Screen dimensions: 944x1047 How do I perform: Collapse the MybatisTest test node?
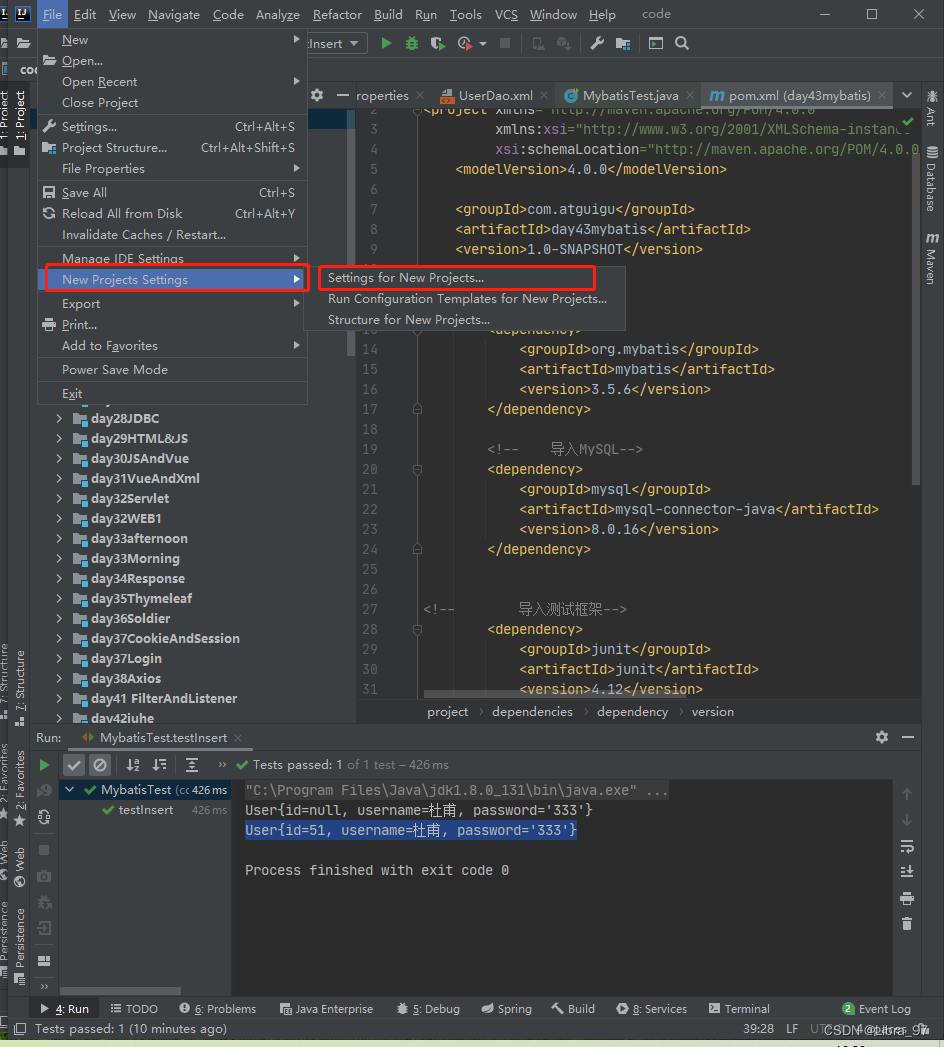[69, 789]
